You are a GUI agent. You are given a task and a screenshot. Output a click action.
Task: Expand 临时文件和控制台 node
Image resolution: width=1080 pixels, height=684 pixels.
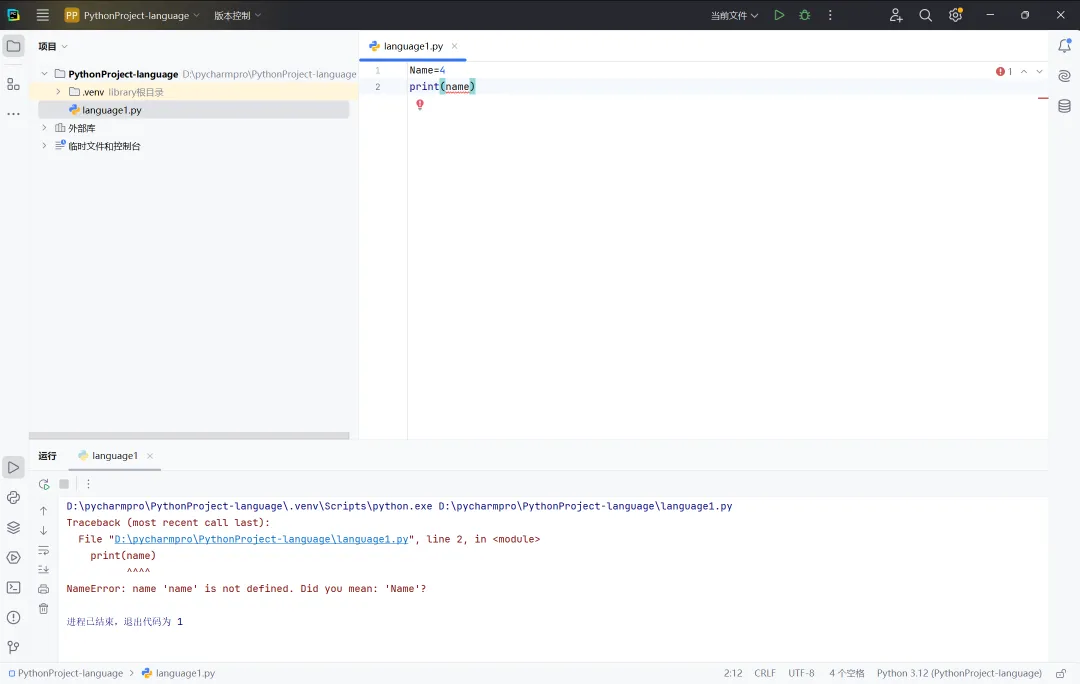(x=45, y=146)
